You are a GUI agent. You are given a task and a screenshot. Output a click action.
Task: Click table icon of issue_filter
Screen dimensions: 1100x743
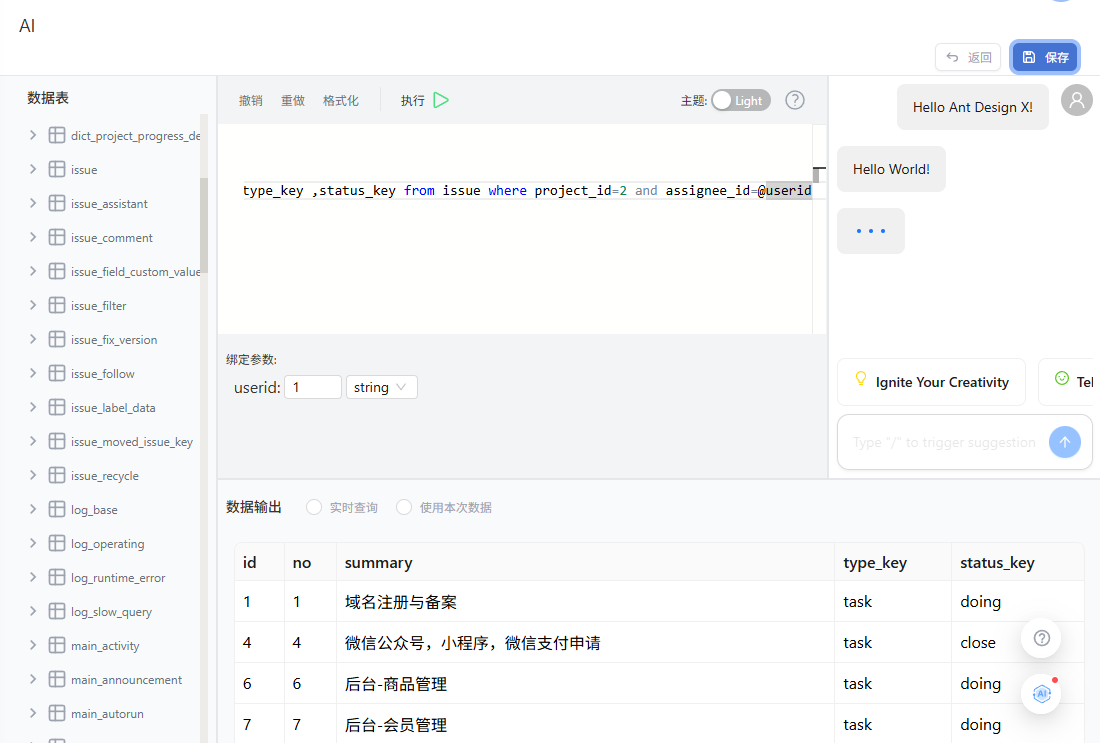click(57, 305)
